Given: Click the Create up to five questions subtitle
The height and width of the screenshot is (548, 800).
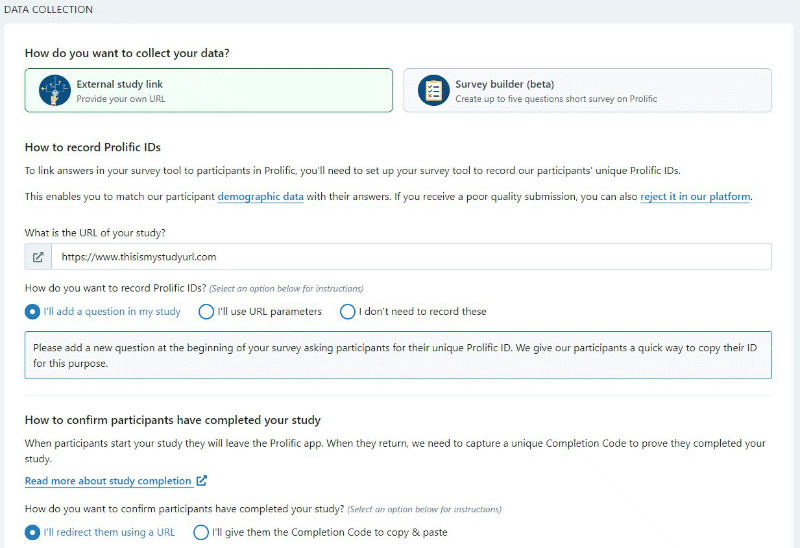Looking at the screenshot, I should (x=556, y=99).
